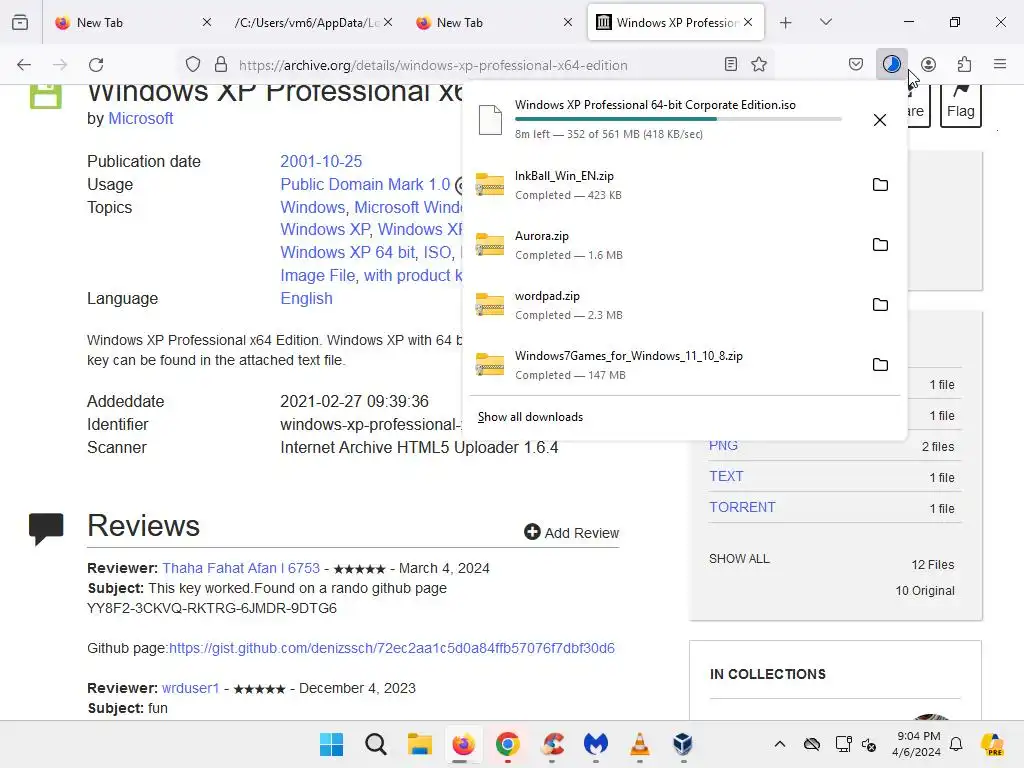Open Google Chrome from the taskbar
The image size is (1024, 768).
click(507, 744)
